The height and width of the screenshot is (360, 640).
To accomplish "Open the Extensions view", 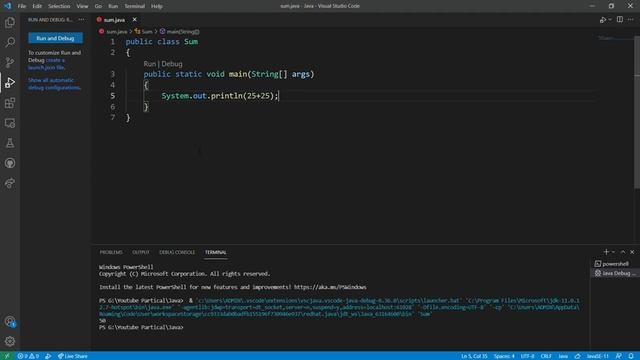I will (10, 103).
